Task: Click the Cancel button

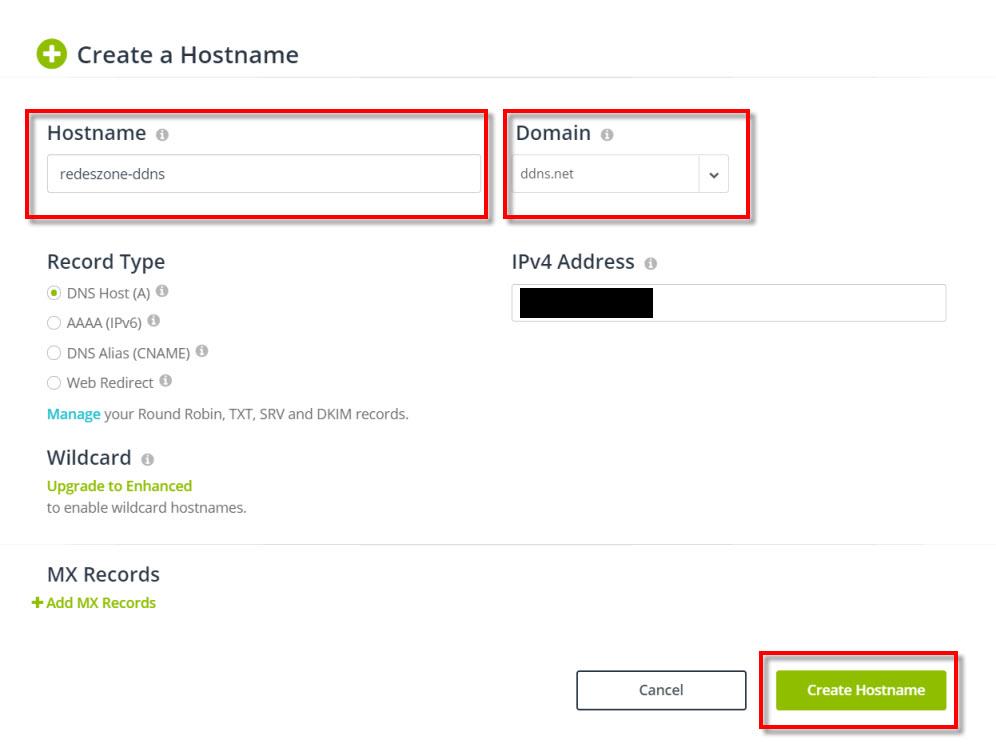Action: [x=661, y=690]
